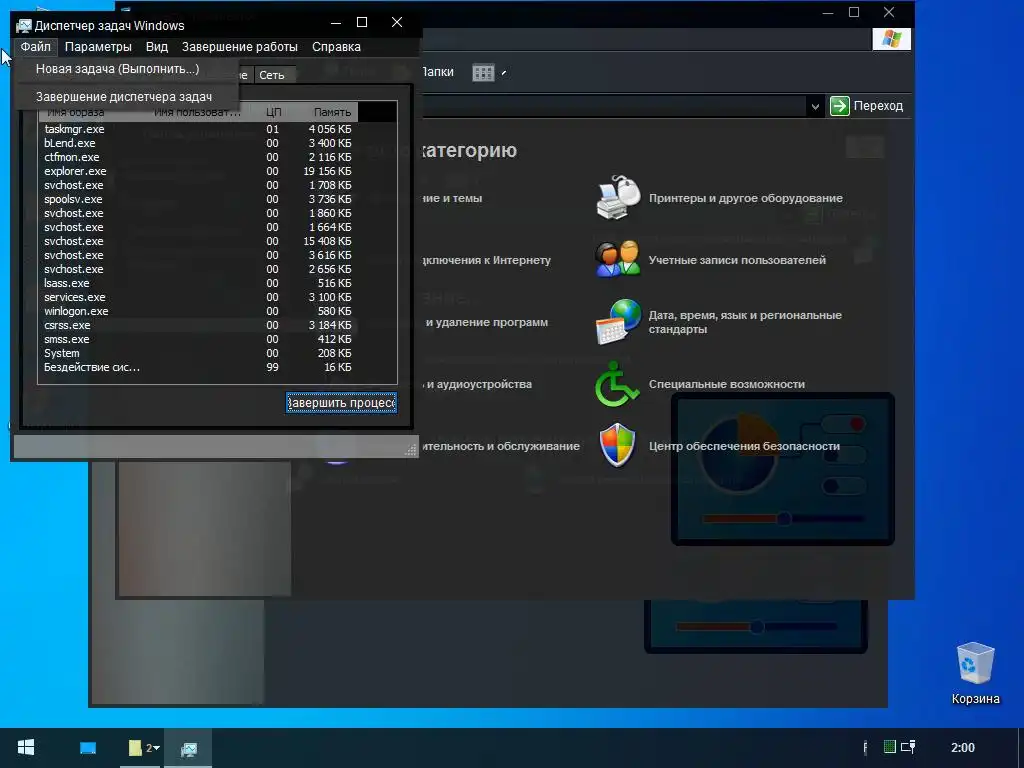Click the Завершить процесс button
This screenshot has height=768, width=1024.
pyautogui.click(x=341, y=403)
